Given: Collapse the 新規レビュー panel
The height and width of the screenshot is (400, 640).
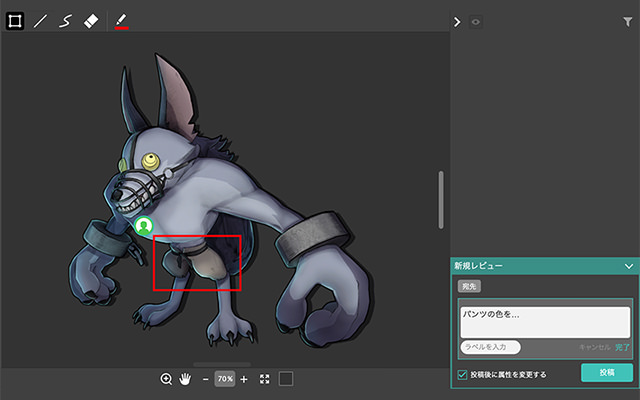Looking at the screenshot, I should [x=629, y=266].
